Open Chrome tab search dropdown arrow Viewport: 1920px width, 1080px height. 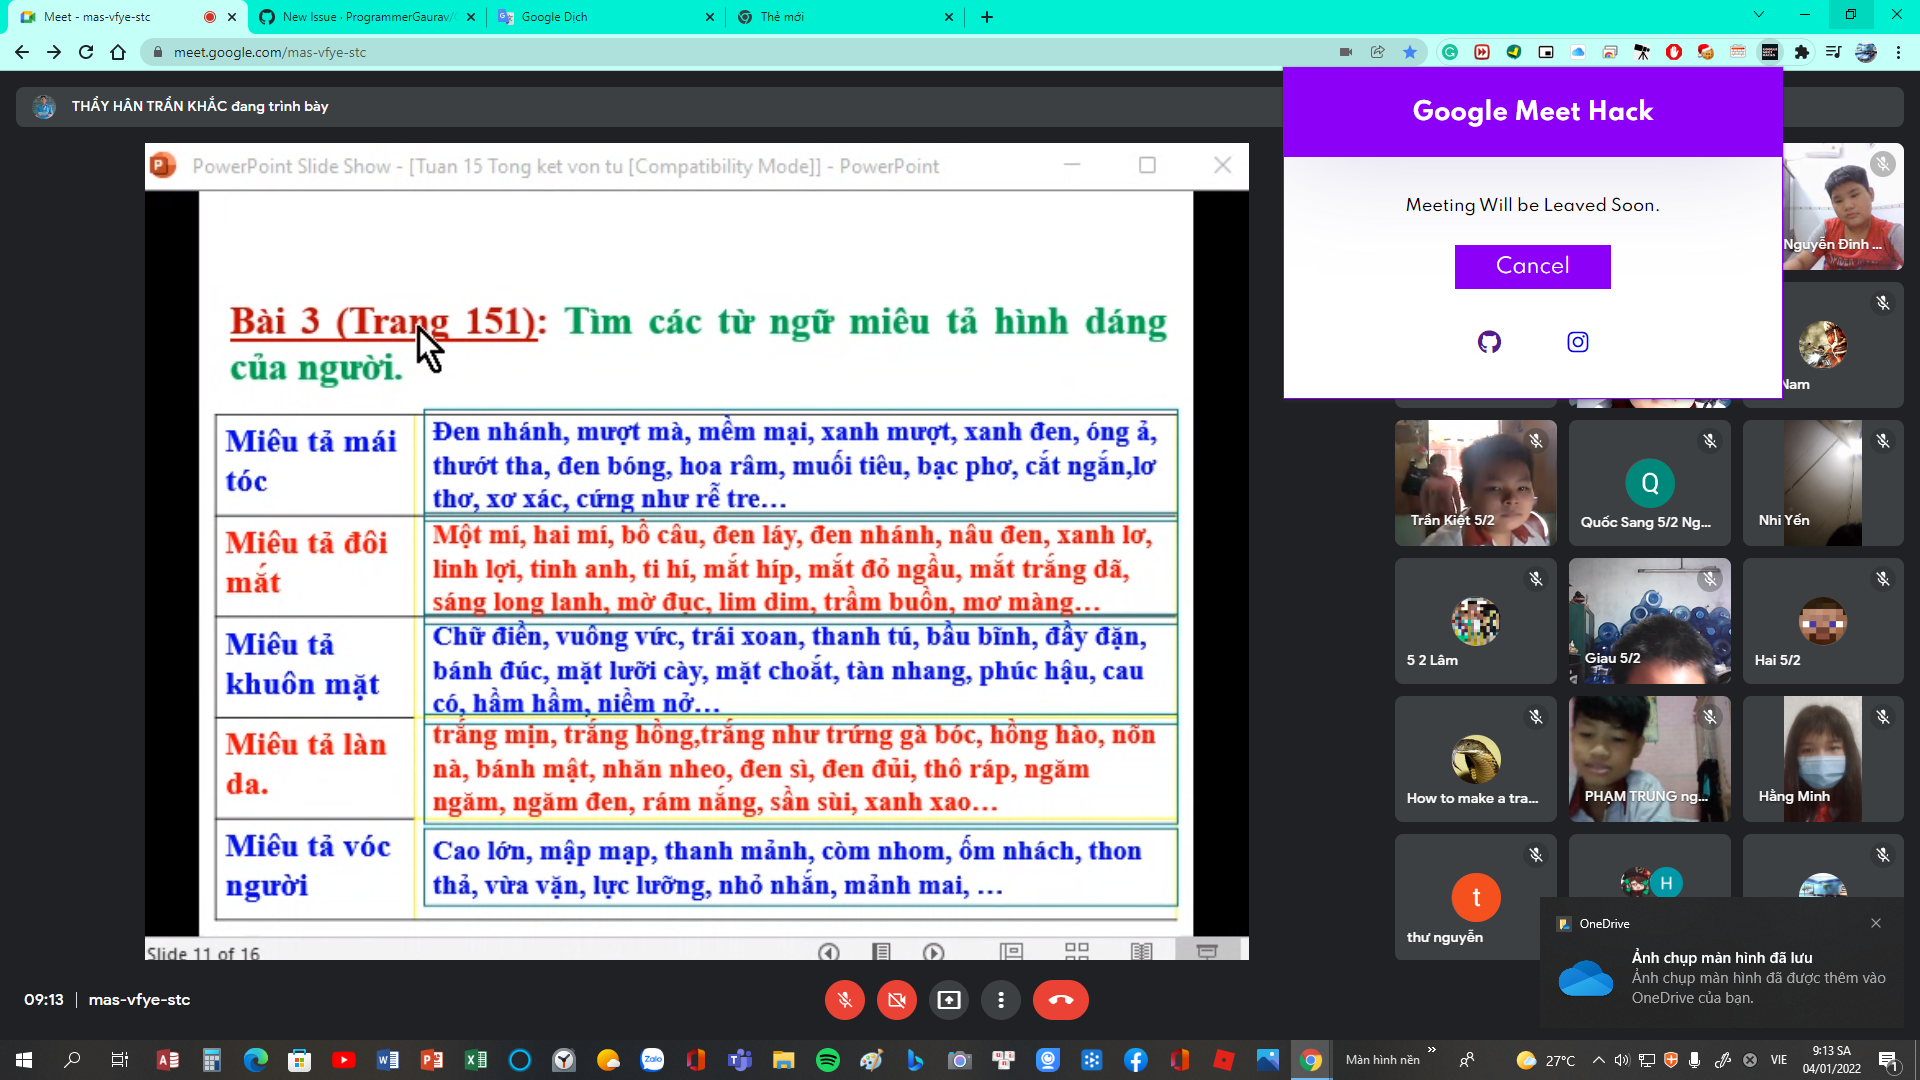(x=1758, y=15)
